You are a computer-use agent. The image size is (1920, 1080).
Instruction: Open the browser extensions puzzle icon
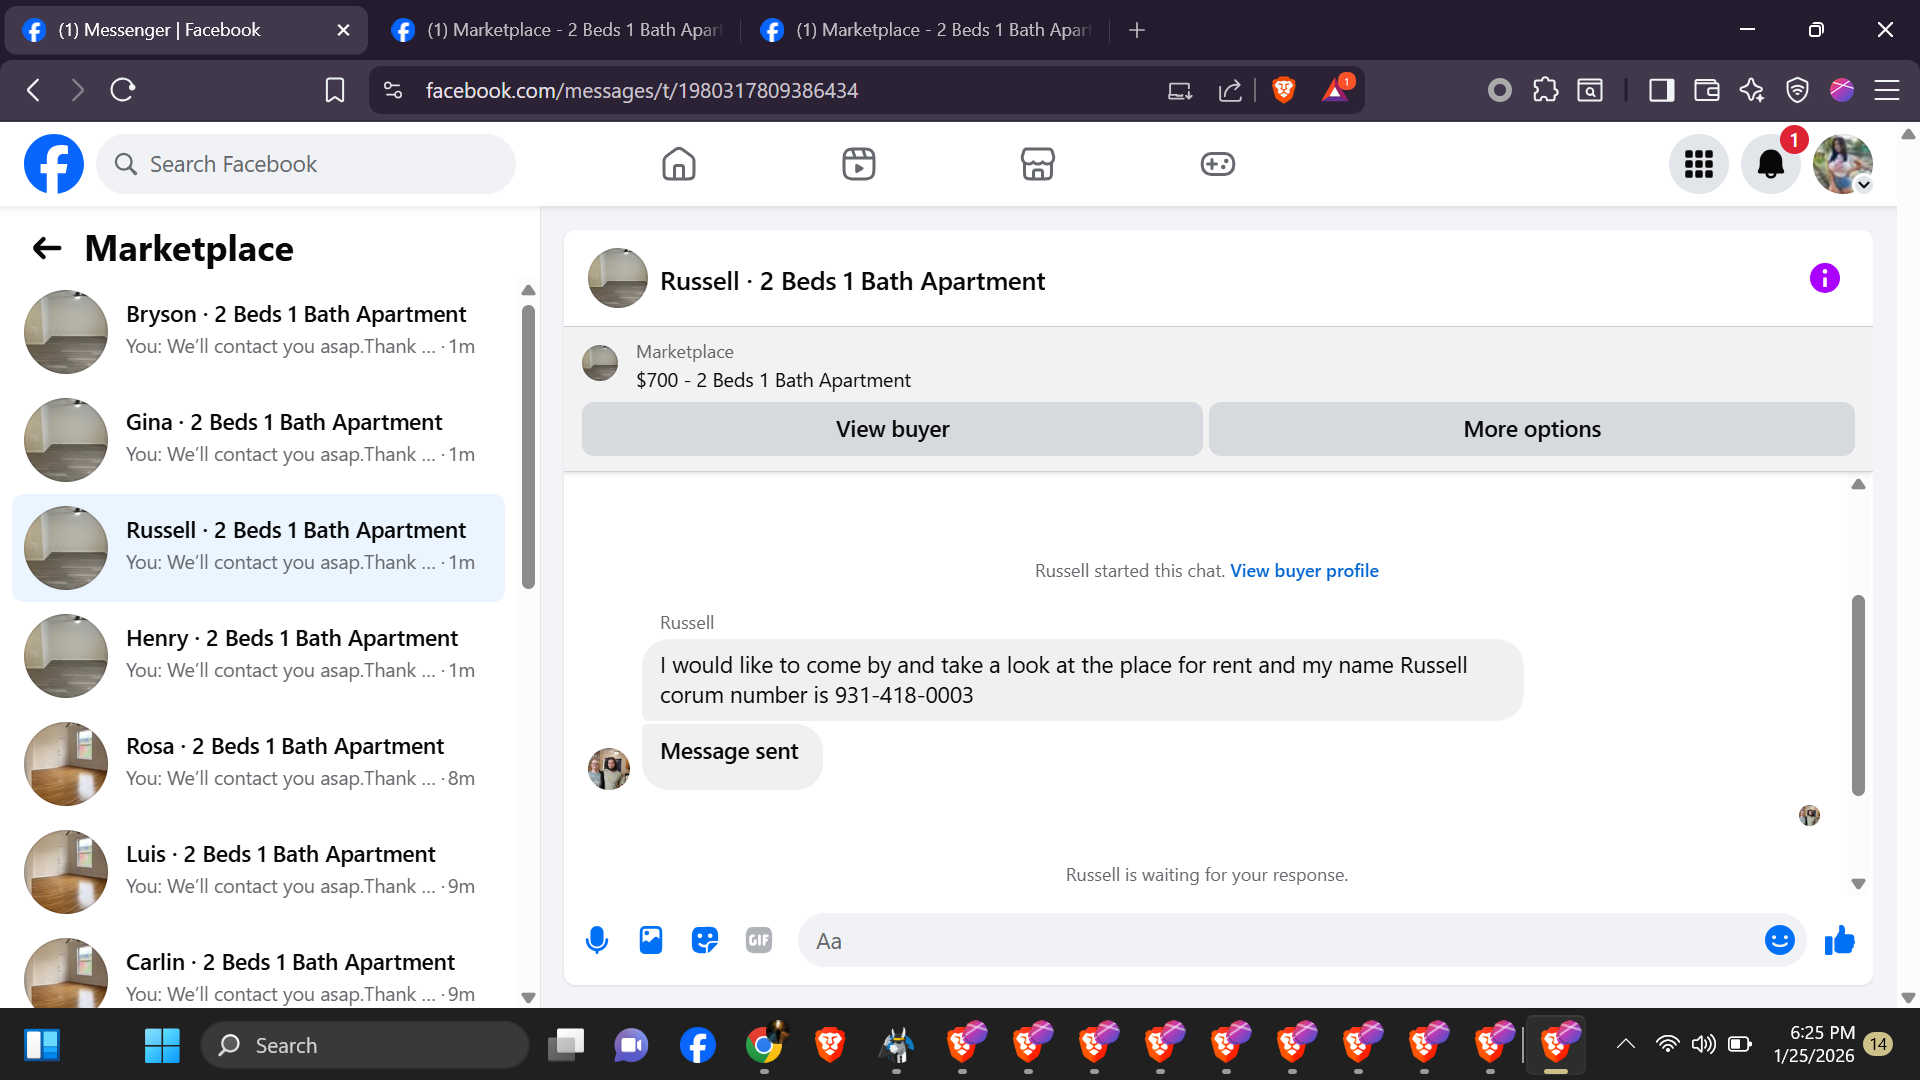pyautogui.click(x=1545, y=90)
